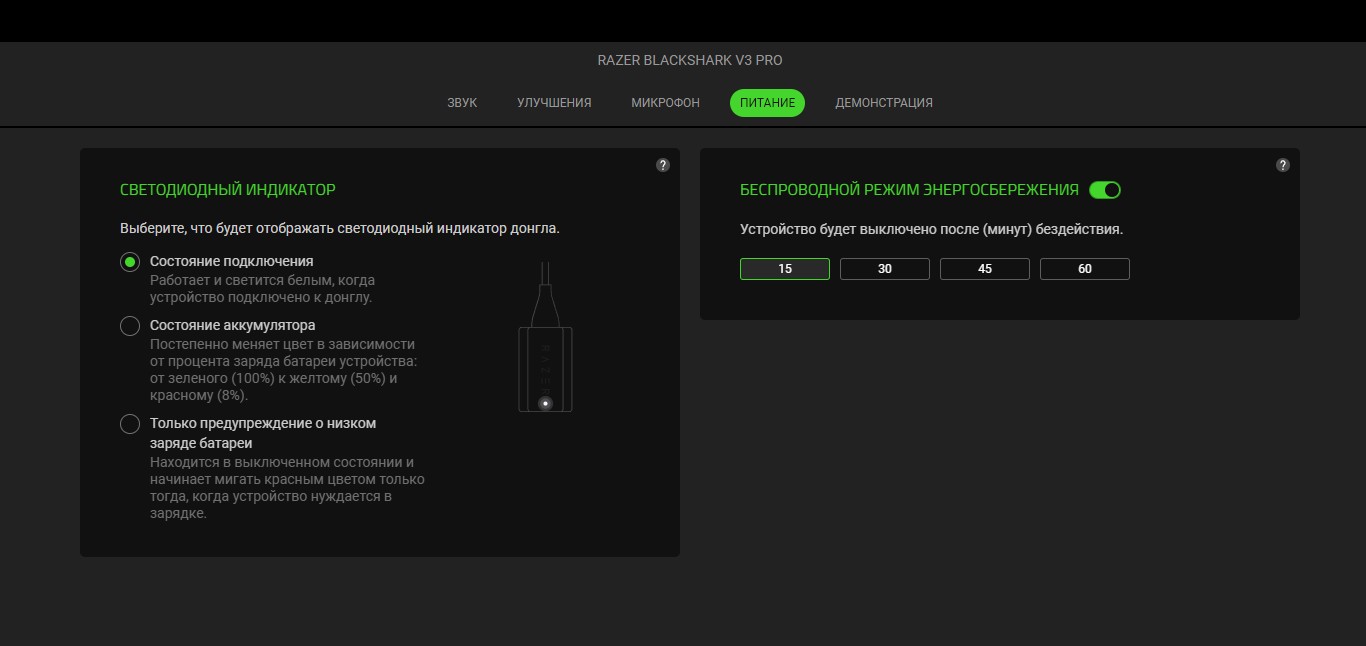The height and width of the screenshot is (646, 1366).
Task: Click the text 'Устройство будет выключено после (минут) бездействия.'
Action: click(932, 229)
